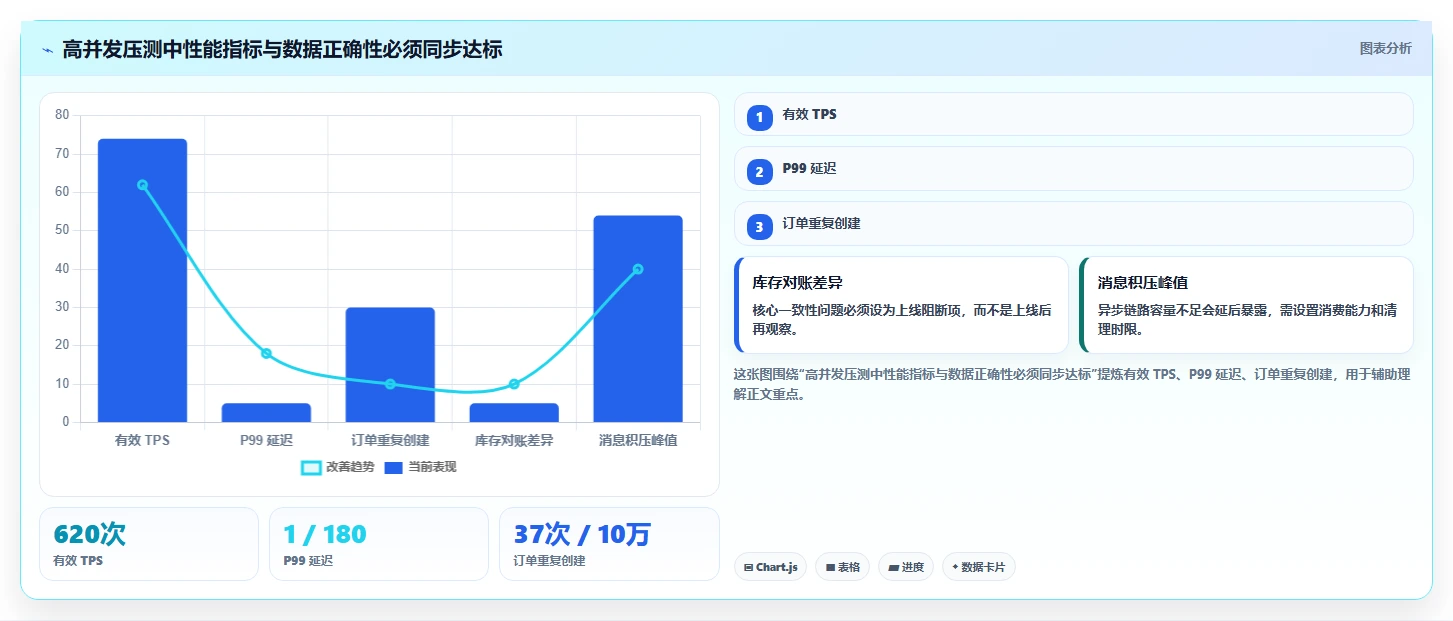1453x621 pixels.
Task: Click the main title 高并发压测中性能指标
Action: point(282,49)
